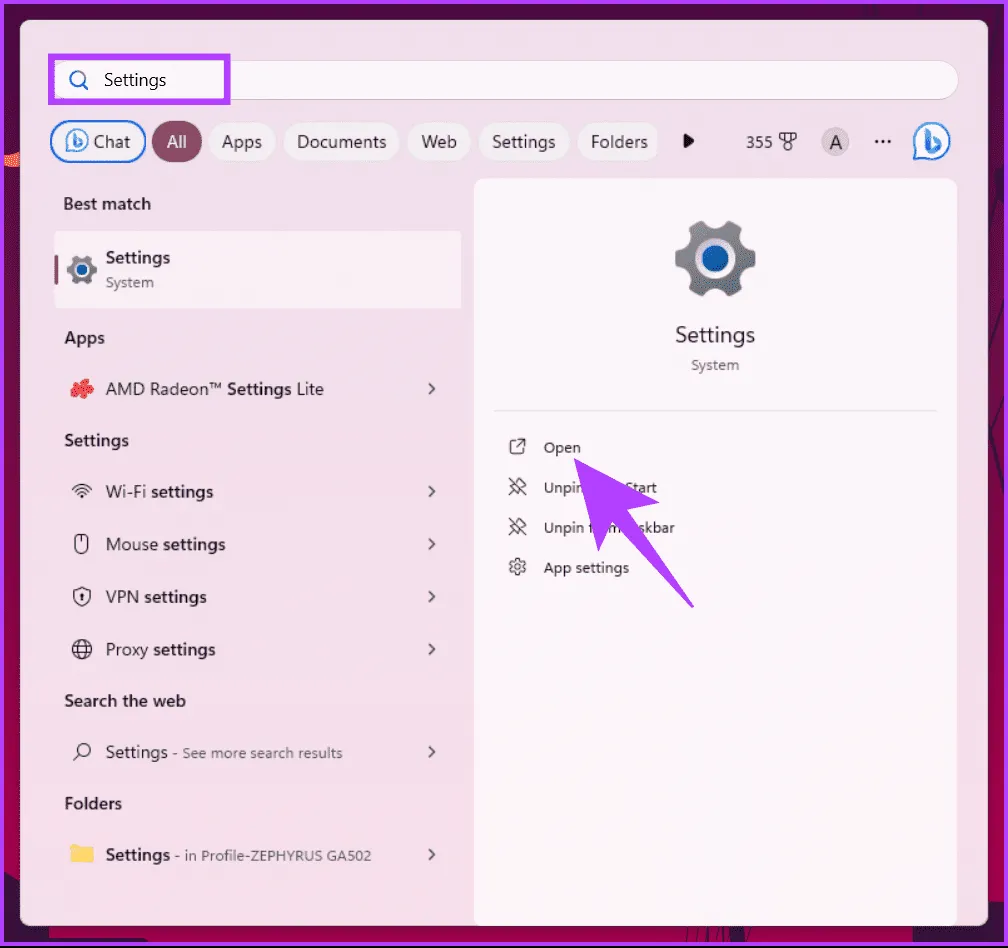The image size is (1008, 948).
Task: Open VPN settings result
Action: click(156, 597)
